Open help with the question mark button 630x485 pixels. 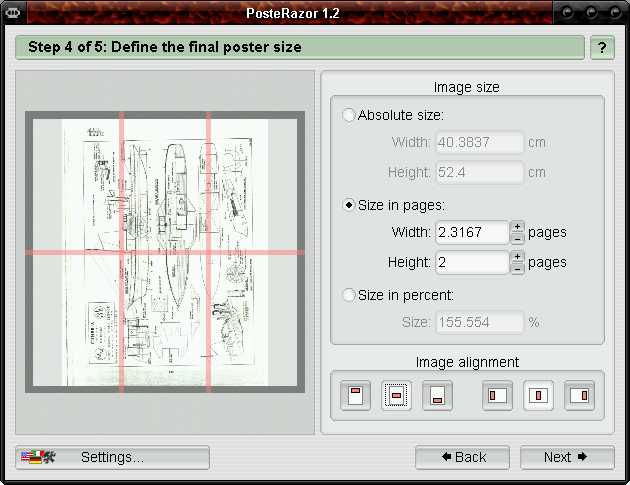(x=602, y=47)
